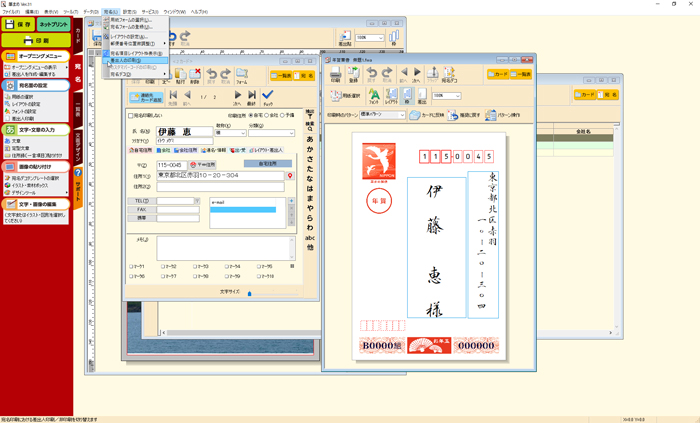
Task: Enable the 宛名印刷しない checkbox
Action: click(131, 115)
